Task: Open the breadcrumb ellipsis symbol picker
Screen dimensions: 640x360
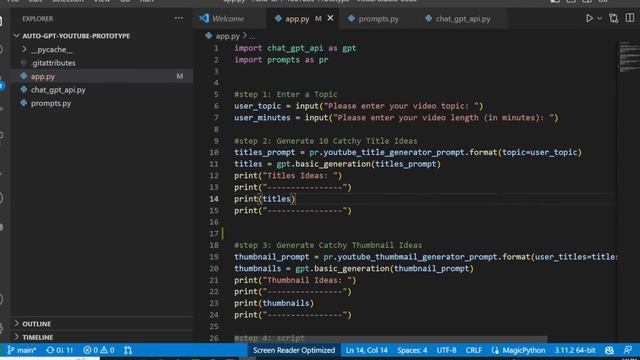Action: 252,36
